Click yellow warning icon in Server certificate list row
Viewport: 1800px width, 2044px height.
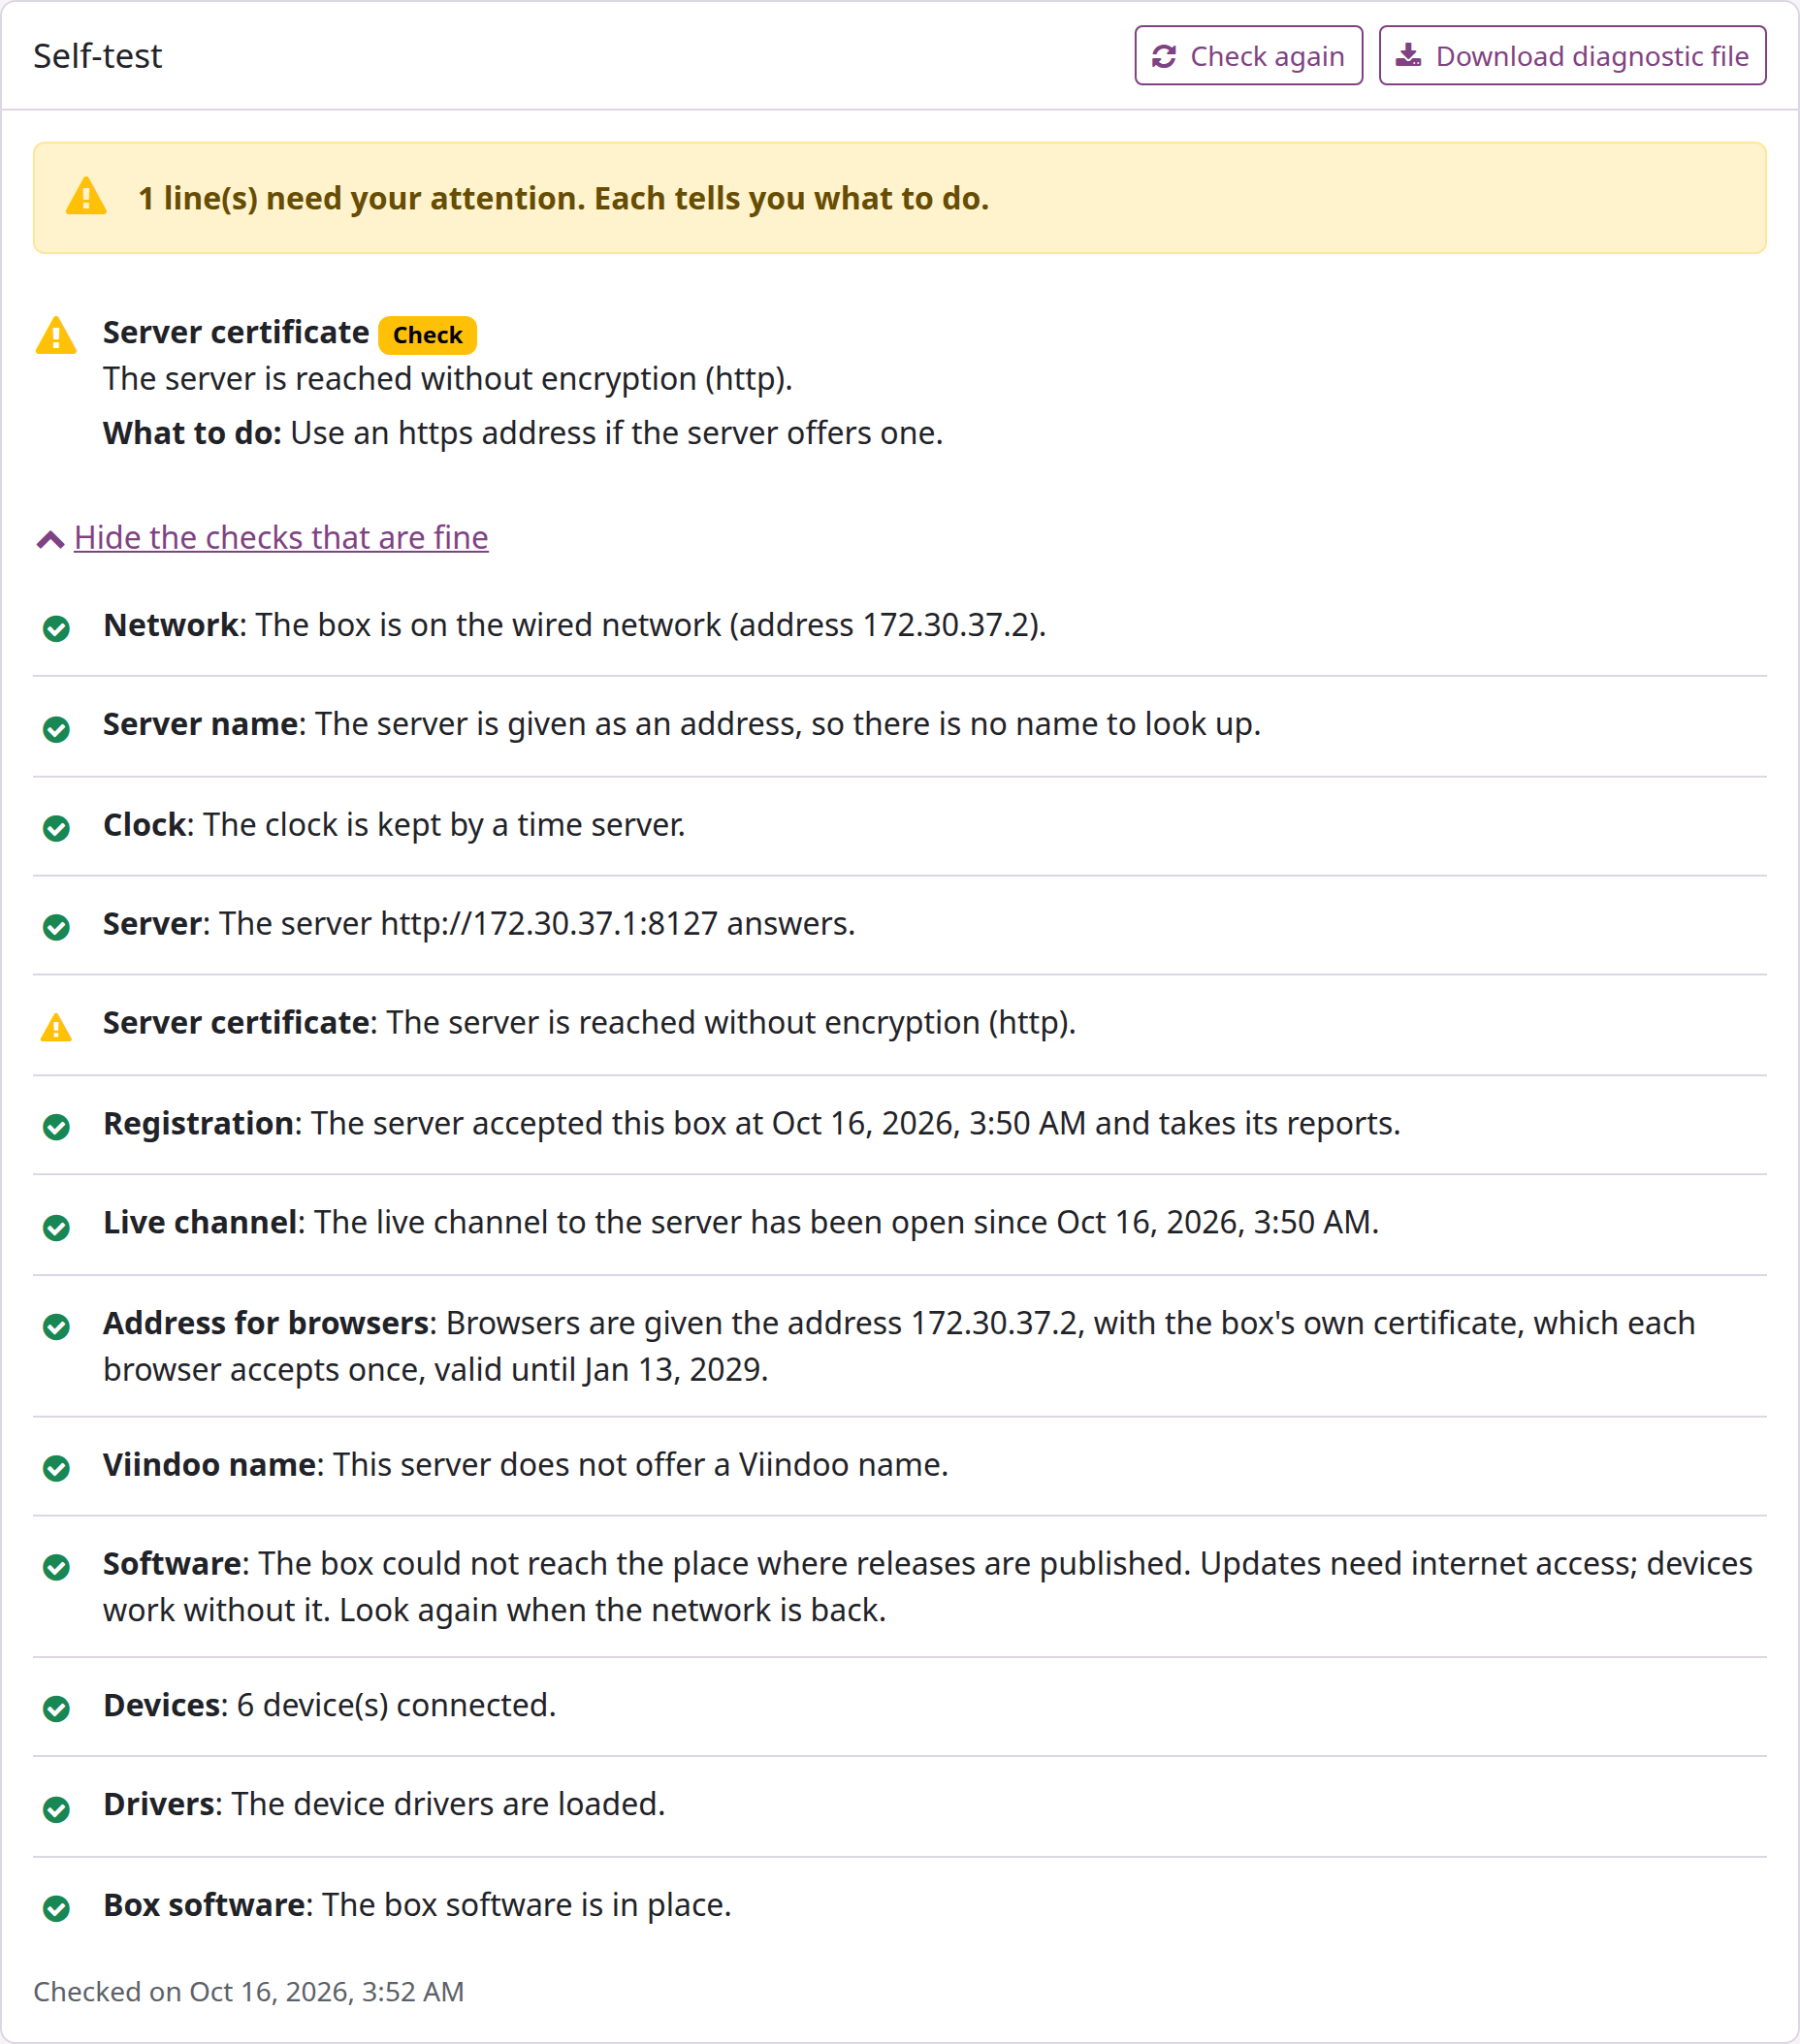56,1027
